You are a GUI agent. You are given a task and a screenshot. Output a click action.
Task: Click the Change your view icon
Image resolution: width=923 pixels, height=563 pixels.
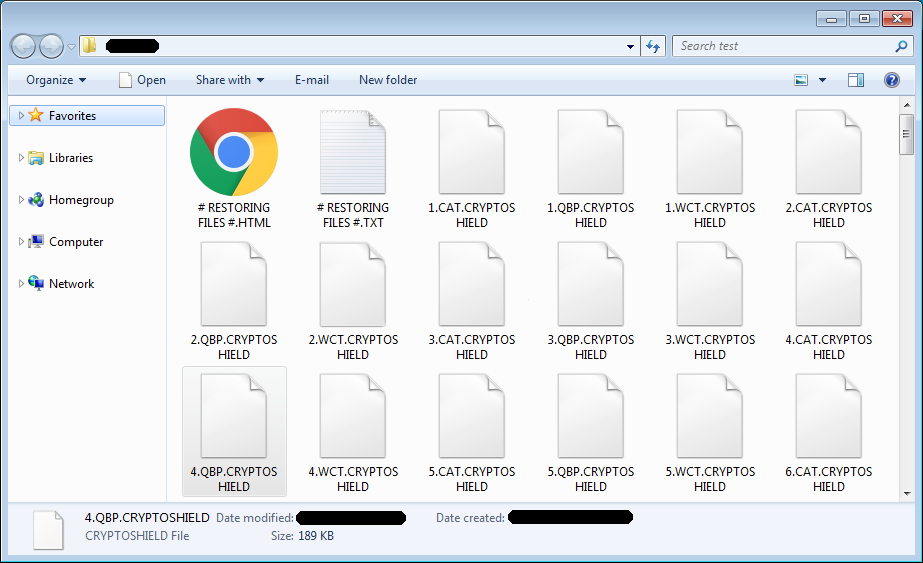pos(801,80)
